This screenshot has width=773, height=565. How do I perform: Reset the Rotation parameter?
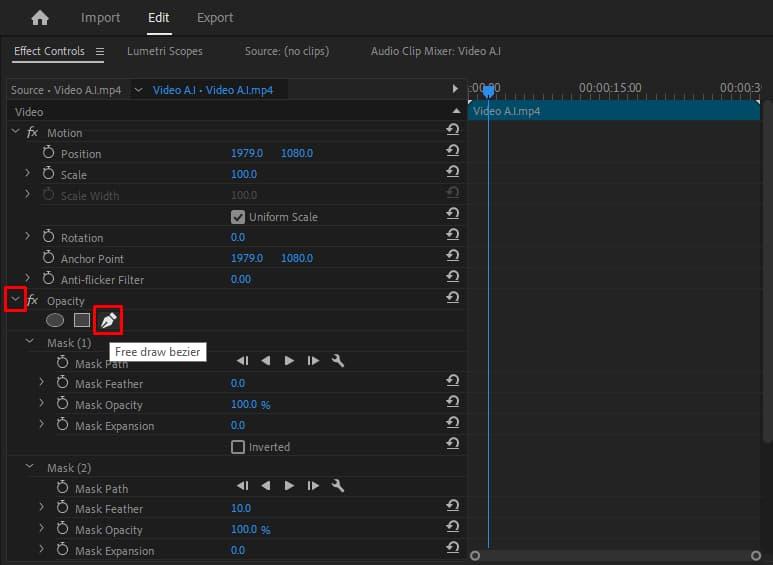tap(452, 237)
